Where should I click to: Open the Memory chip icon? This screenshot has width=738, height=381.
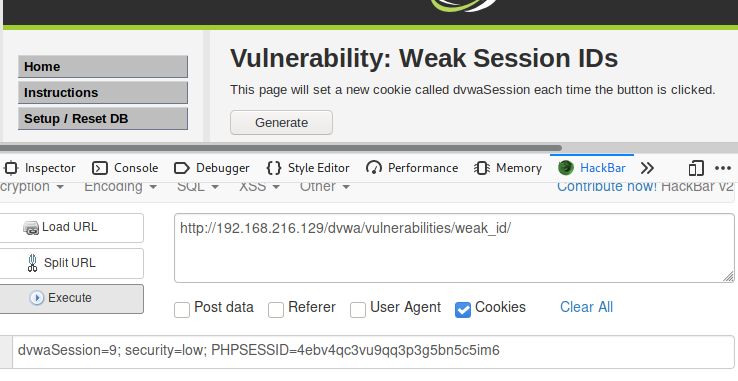coord(481,168)
